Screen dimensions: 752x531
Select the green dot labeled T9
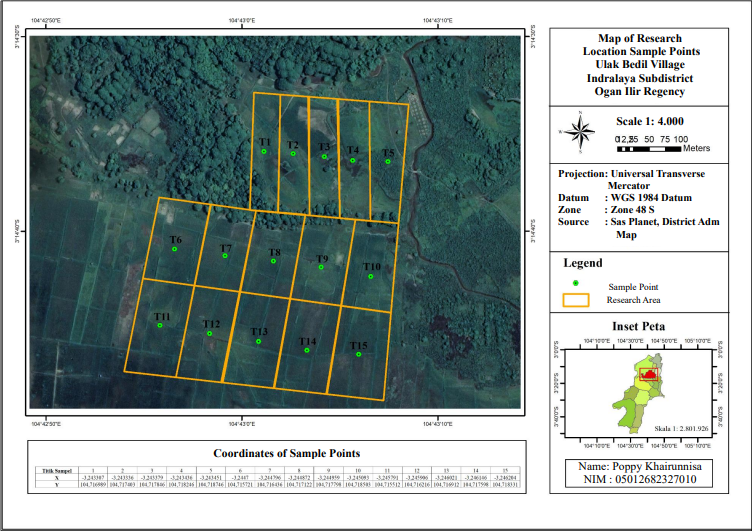coord(321,268)
